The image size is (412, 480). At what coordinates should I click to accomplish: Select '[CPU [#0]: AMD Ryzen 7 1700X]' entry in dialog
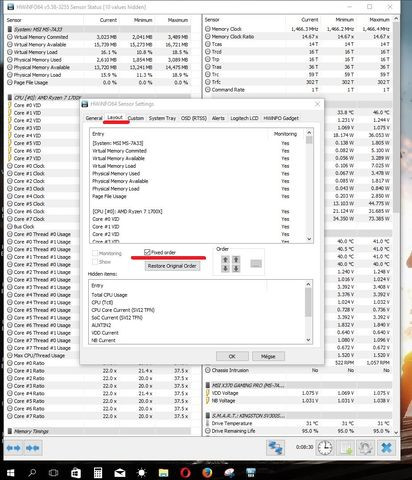coord(127,211)
